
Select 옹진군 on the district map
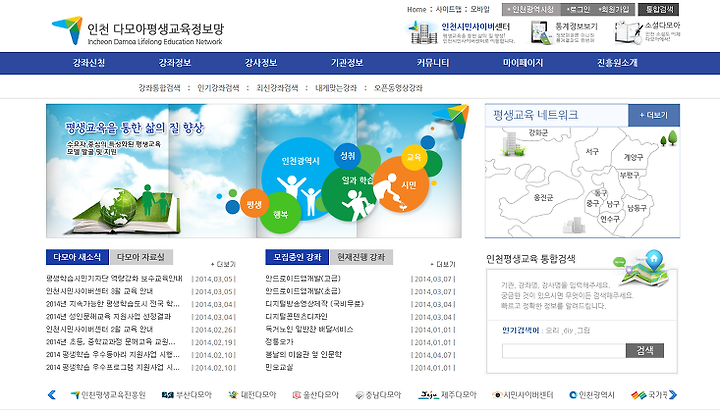[543, 197]
